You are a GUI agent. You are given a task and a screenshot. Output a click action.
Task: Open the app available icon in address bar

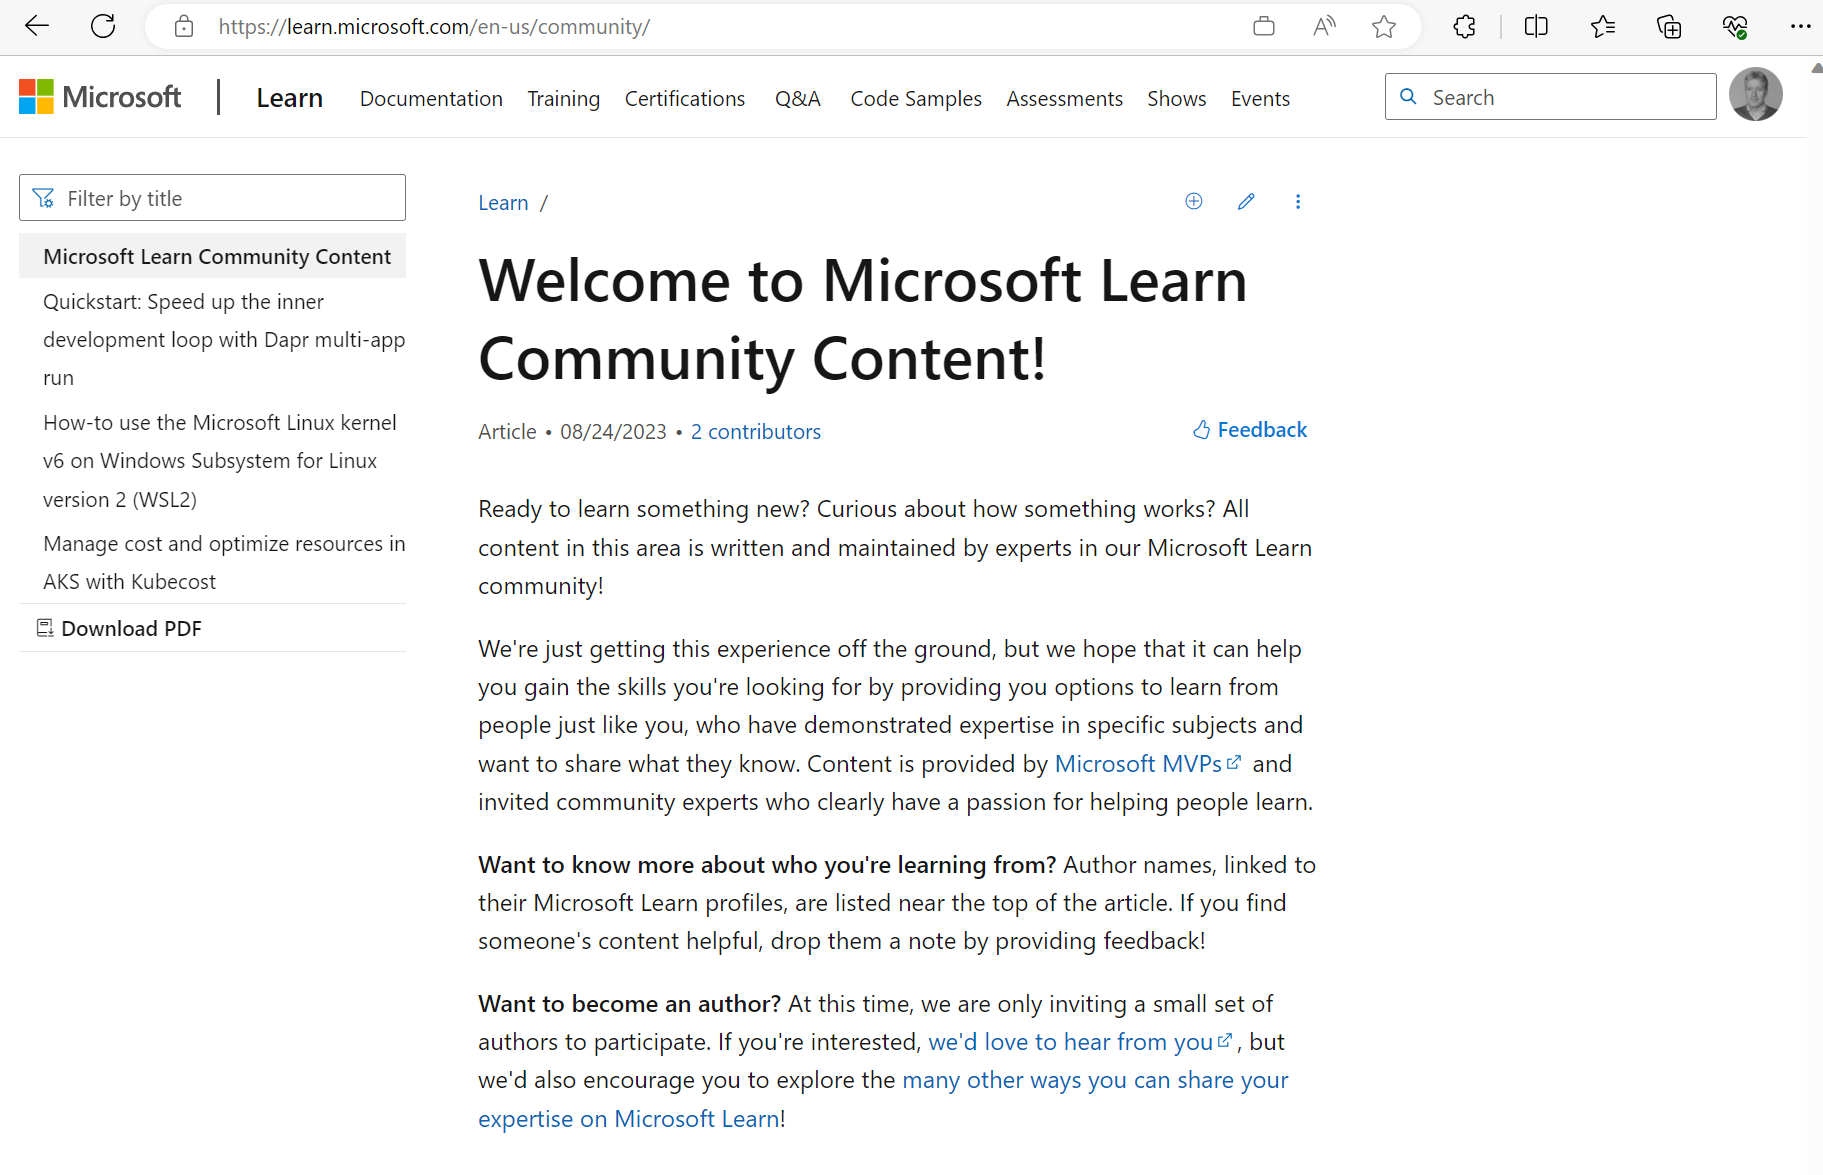point(1264,26)
